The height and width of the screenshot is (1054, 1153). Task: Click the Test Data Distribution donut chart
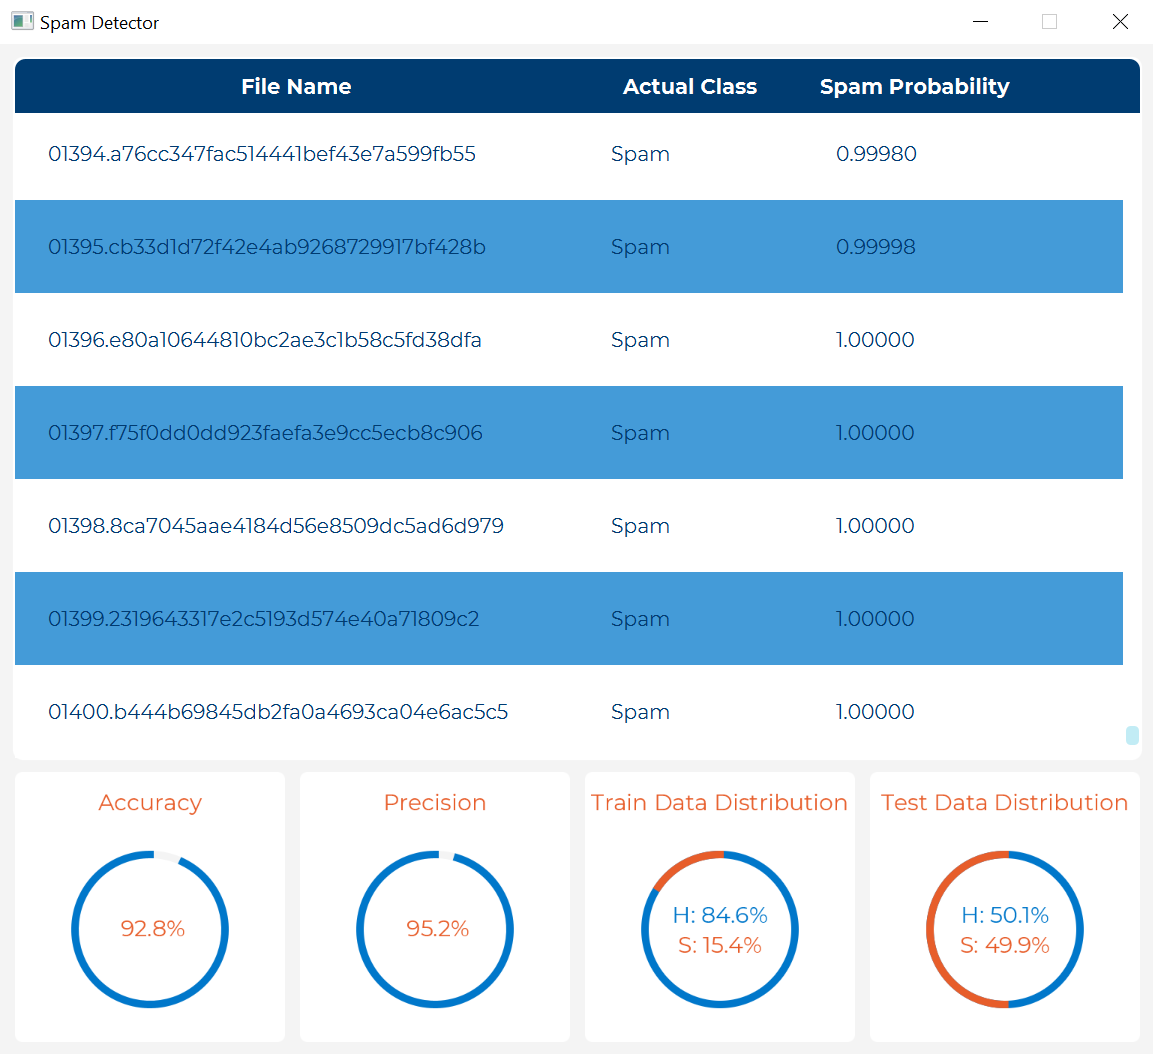[x=1005, y=929]
